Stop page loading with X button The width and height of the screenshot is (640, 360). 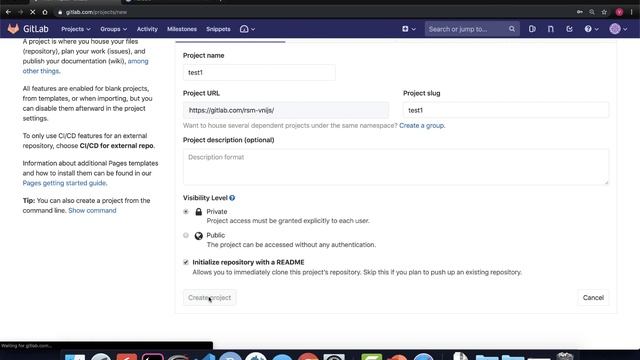click(x=33, y=12)
